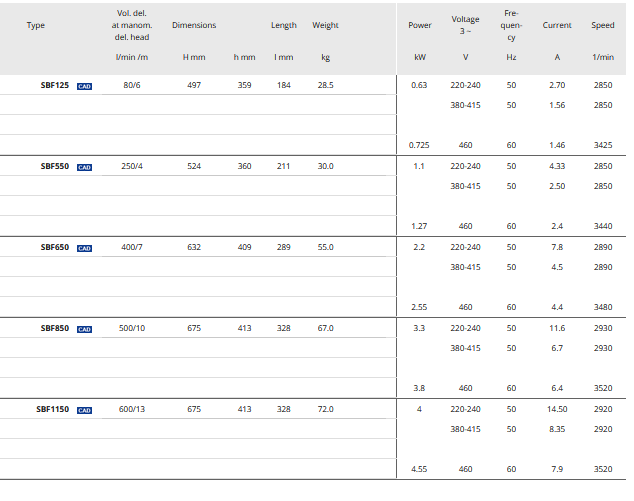Select the Dimensions column header
This screenshot has height=501, width=634.
(194, 25)
